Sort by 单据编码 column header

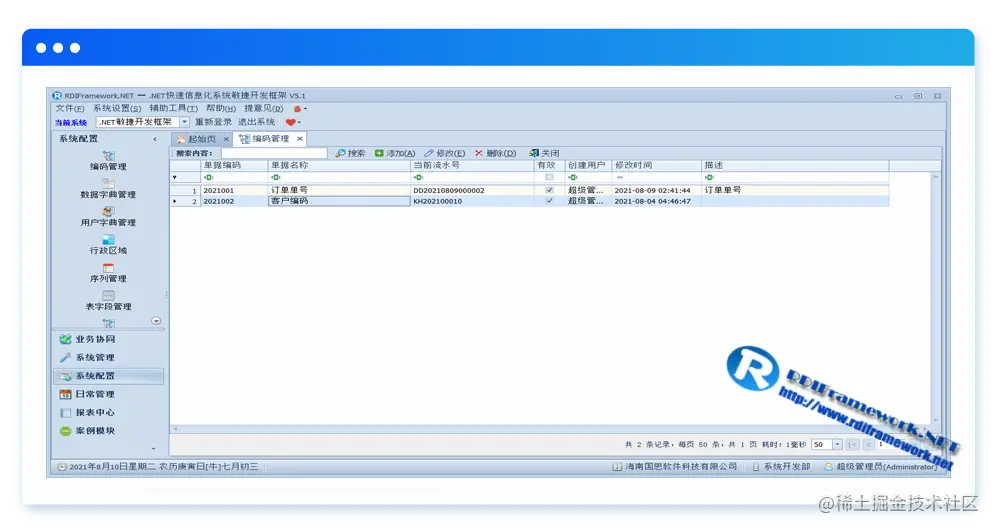pos(234,165)
